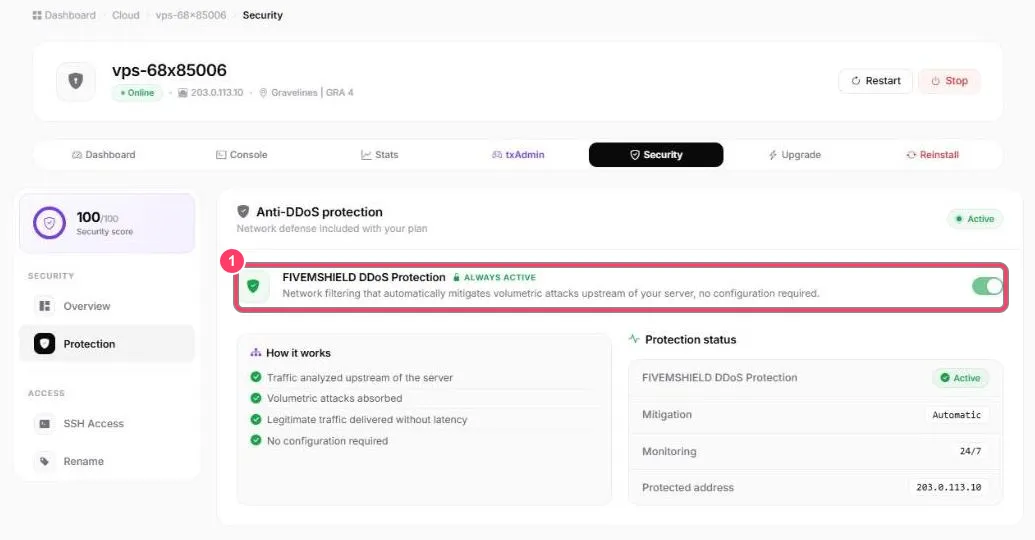The width and height of the screenshot is (1035, 540).
Task: Click the ALWAYS ACTIVE lock icon
Action: 456,277
